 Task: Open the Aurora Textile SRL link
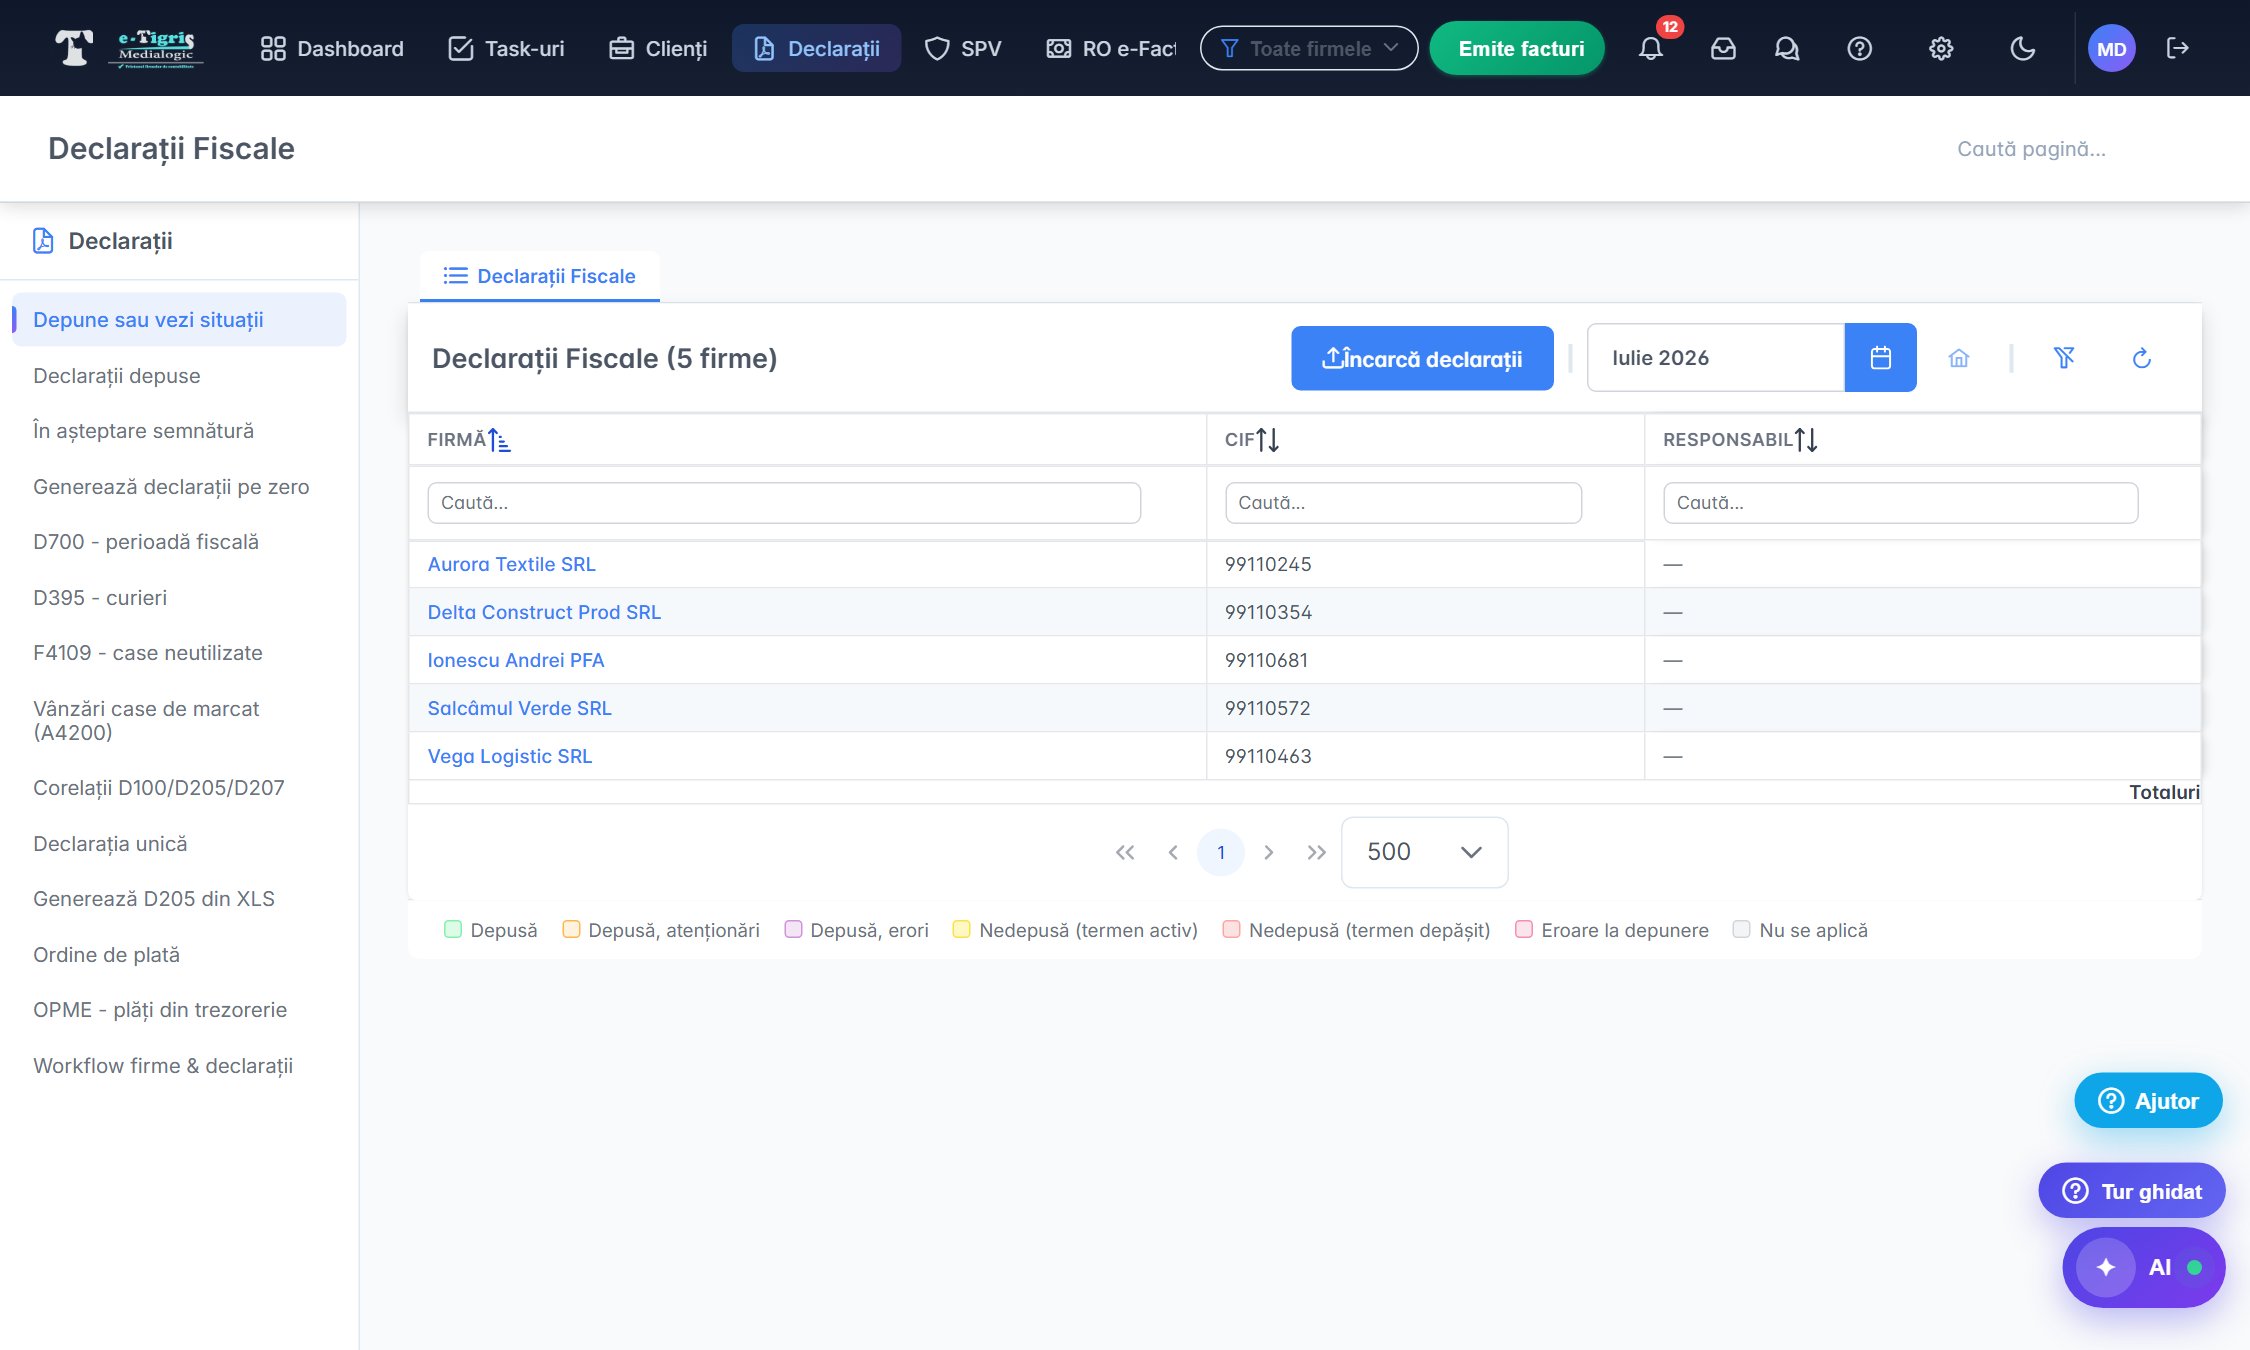(511, 564)
